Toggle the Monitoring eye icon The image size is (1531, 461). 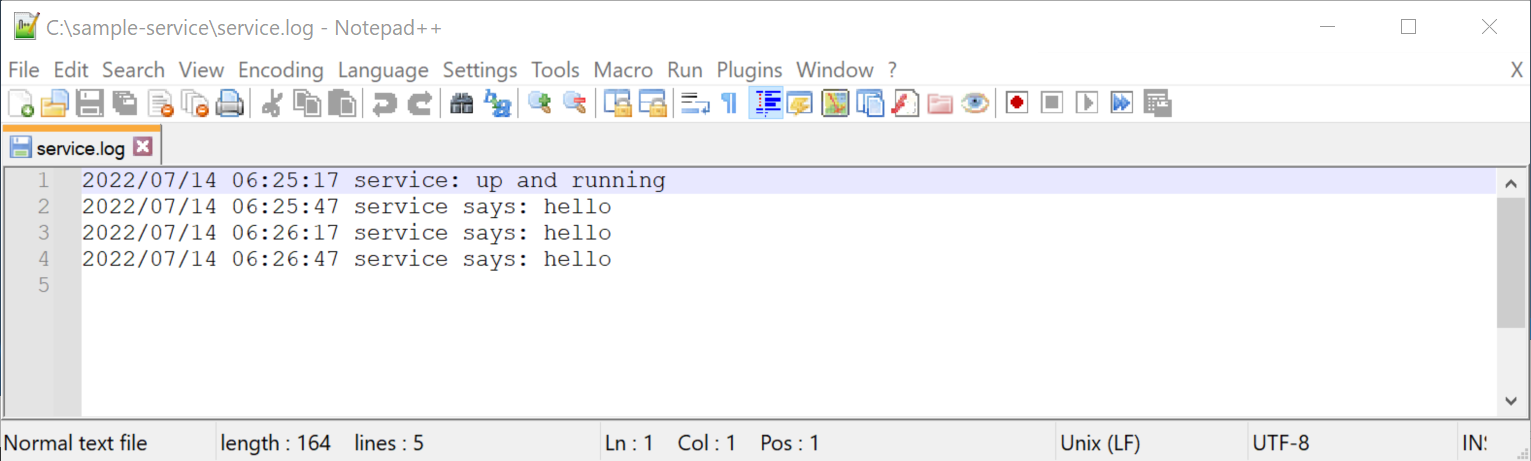[975, 103]
